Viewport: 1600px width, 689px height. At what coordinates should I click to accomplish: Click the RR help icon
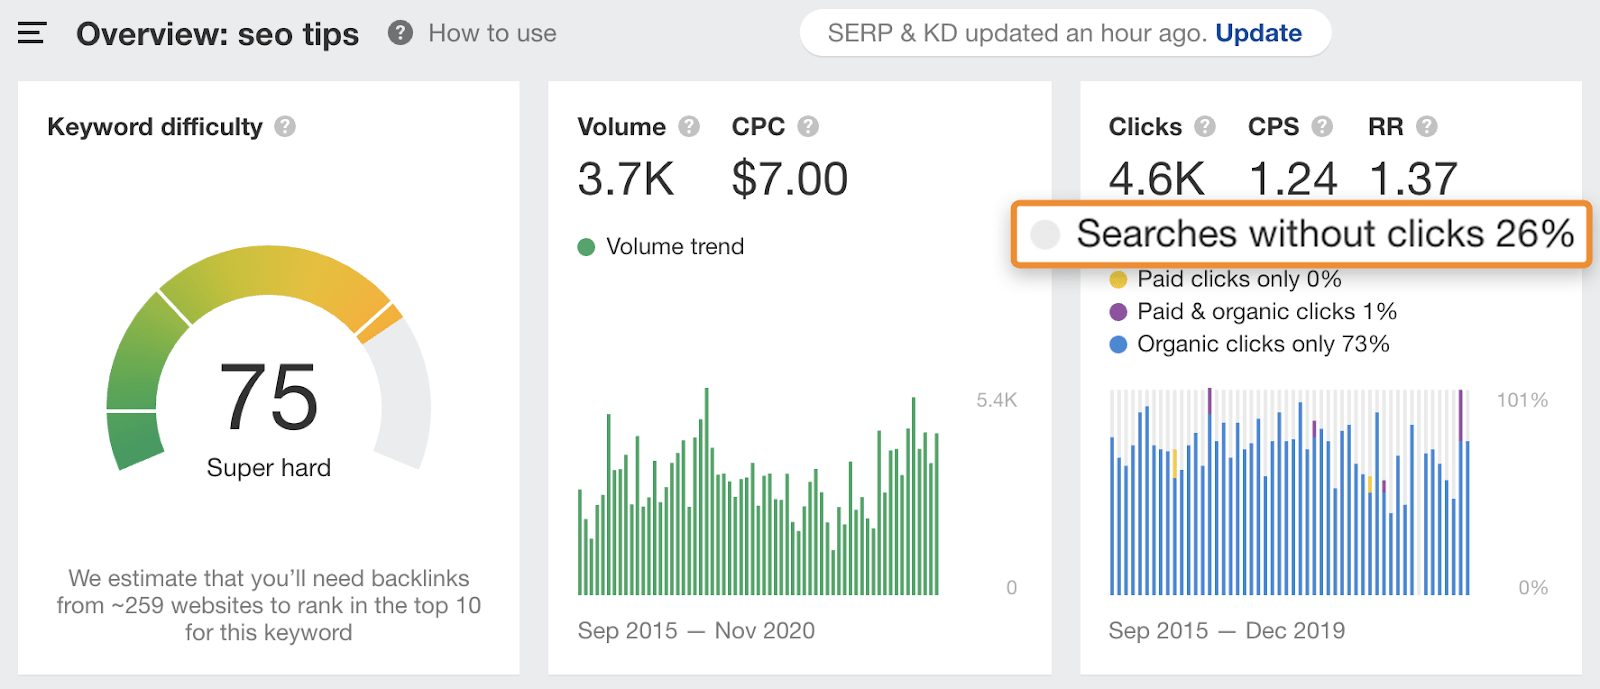tap(1427, 127)
